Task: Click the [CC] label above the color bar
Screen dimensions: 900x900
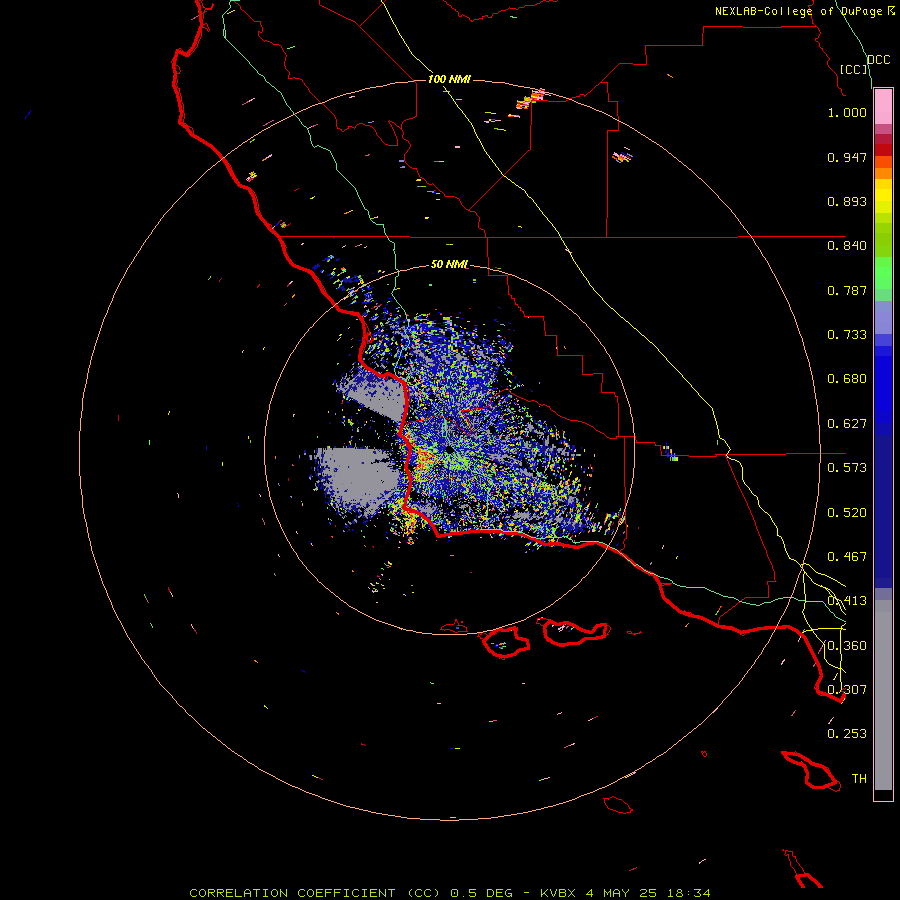Action: point(854,69)
